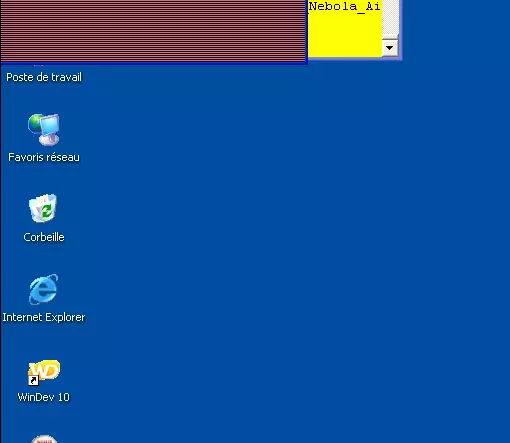Click the blue border edge of striped panel
The image size is (510, 443).
[x=153, y=63]
